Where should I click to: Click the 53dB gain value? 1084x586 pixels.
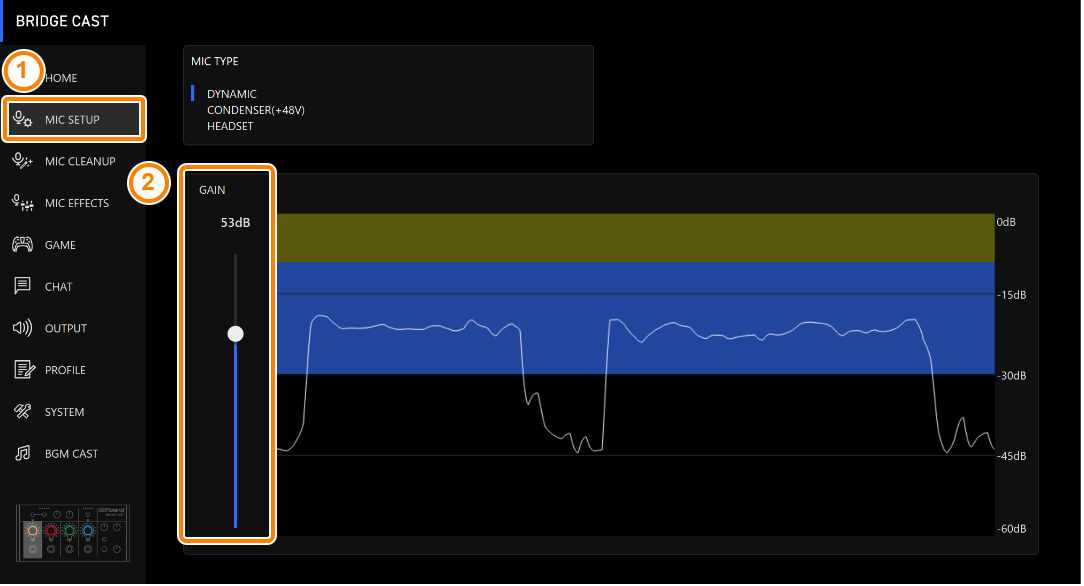235,223
